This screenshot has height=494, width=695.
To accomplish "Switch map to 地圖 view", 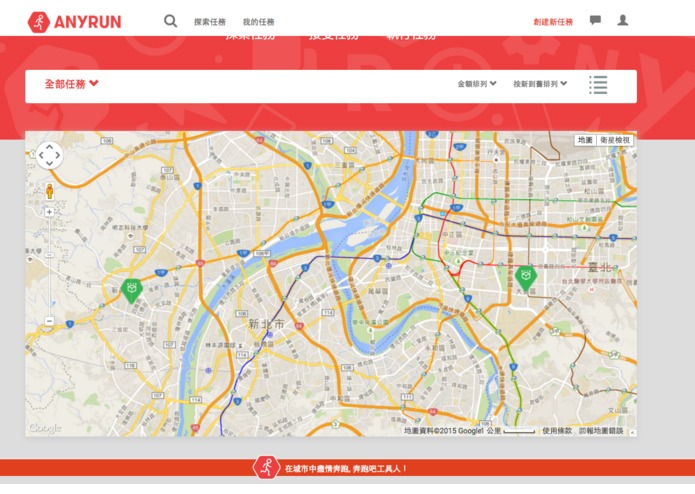I will (x=585, y=140).
